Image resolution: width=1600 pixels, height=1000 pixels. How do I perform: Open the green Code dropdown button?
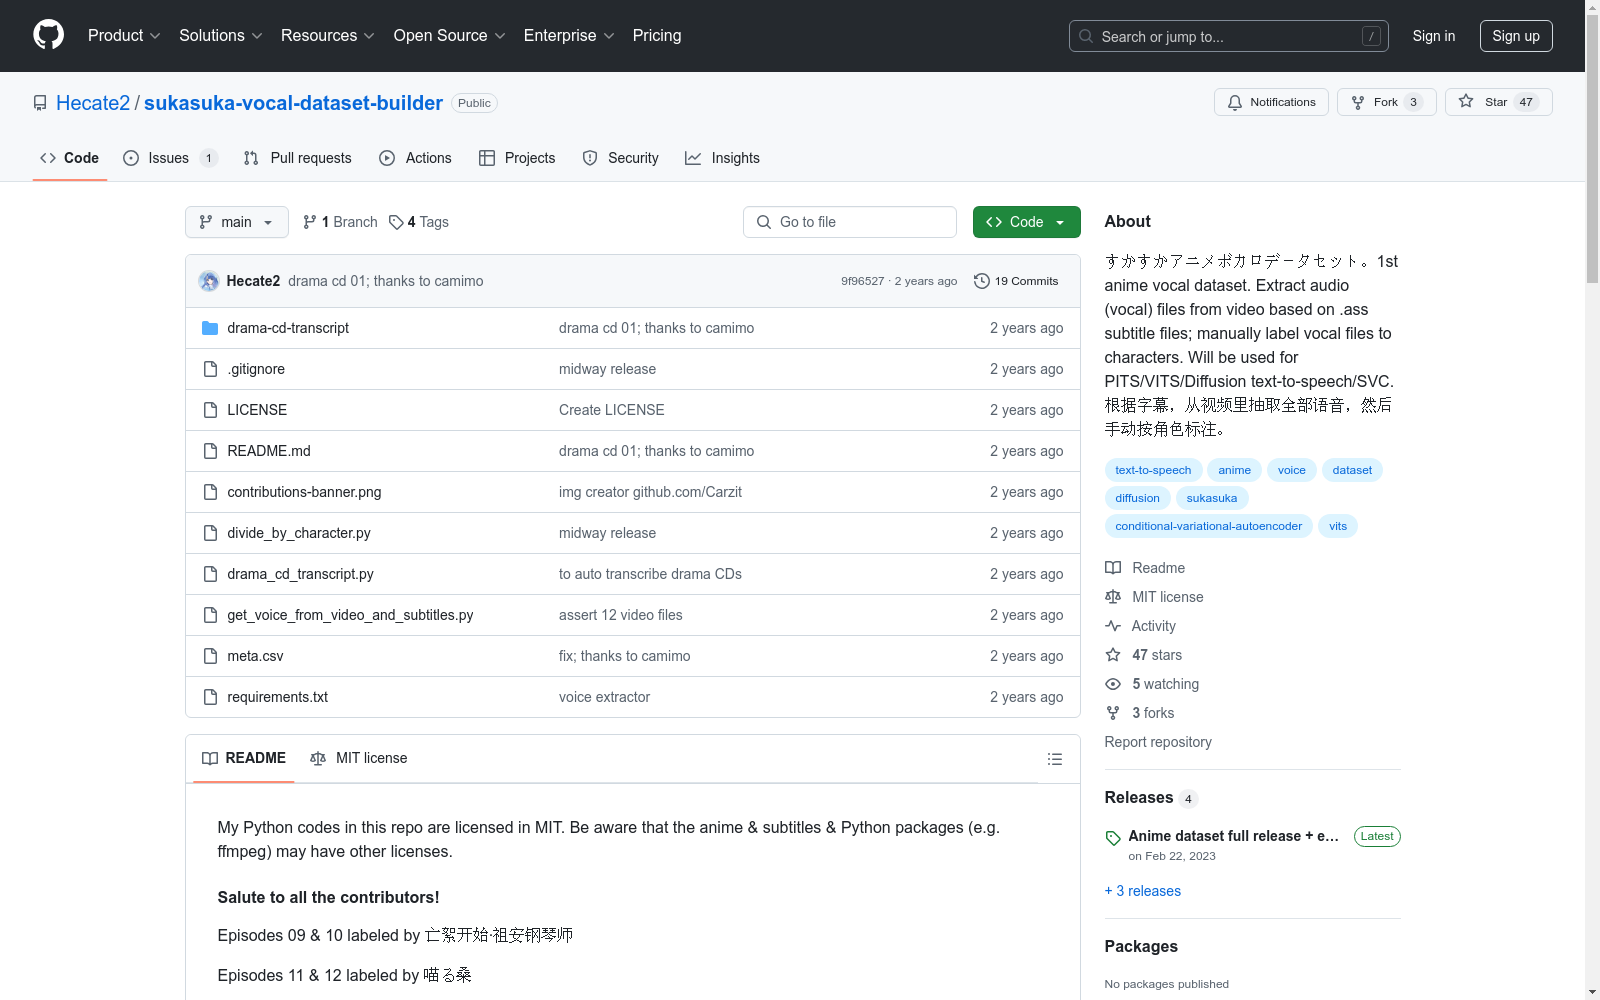(1026, 222)
